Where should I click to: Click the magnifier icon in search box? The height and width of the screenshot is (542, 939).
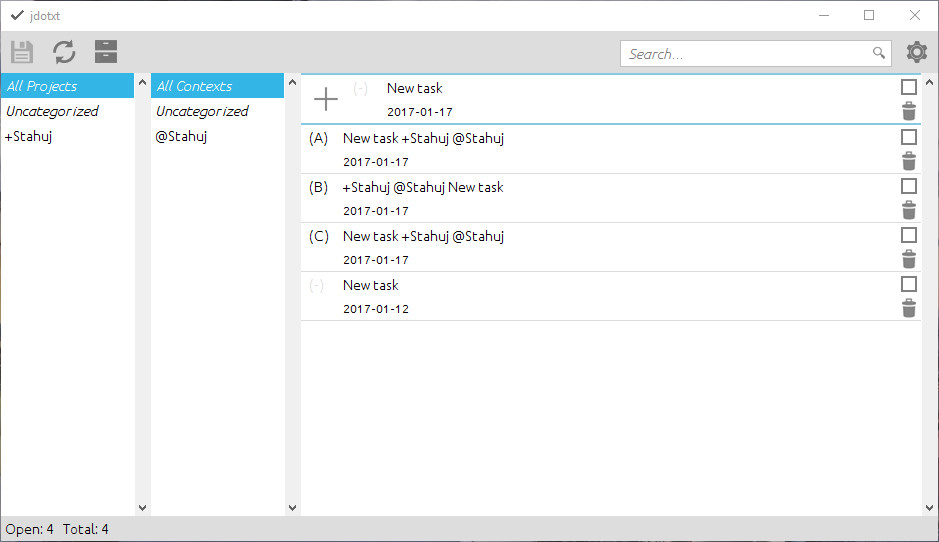[x=879, y=53]
